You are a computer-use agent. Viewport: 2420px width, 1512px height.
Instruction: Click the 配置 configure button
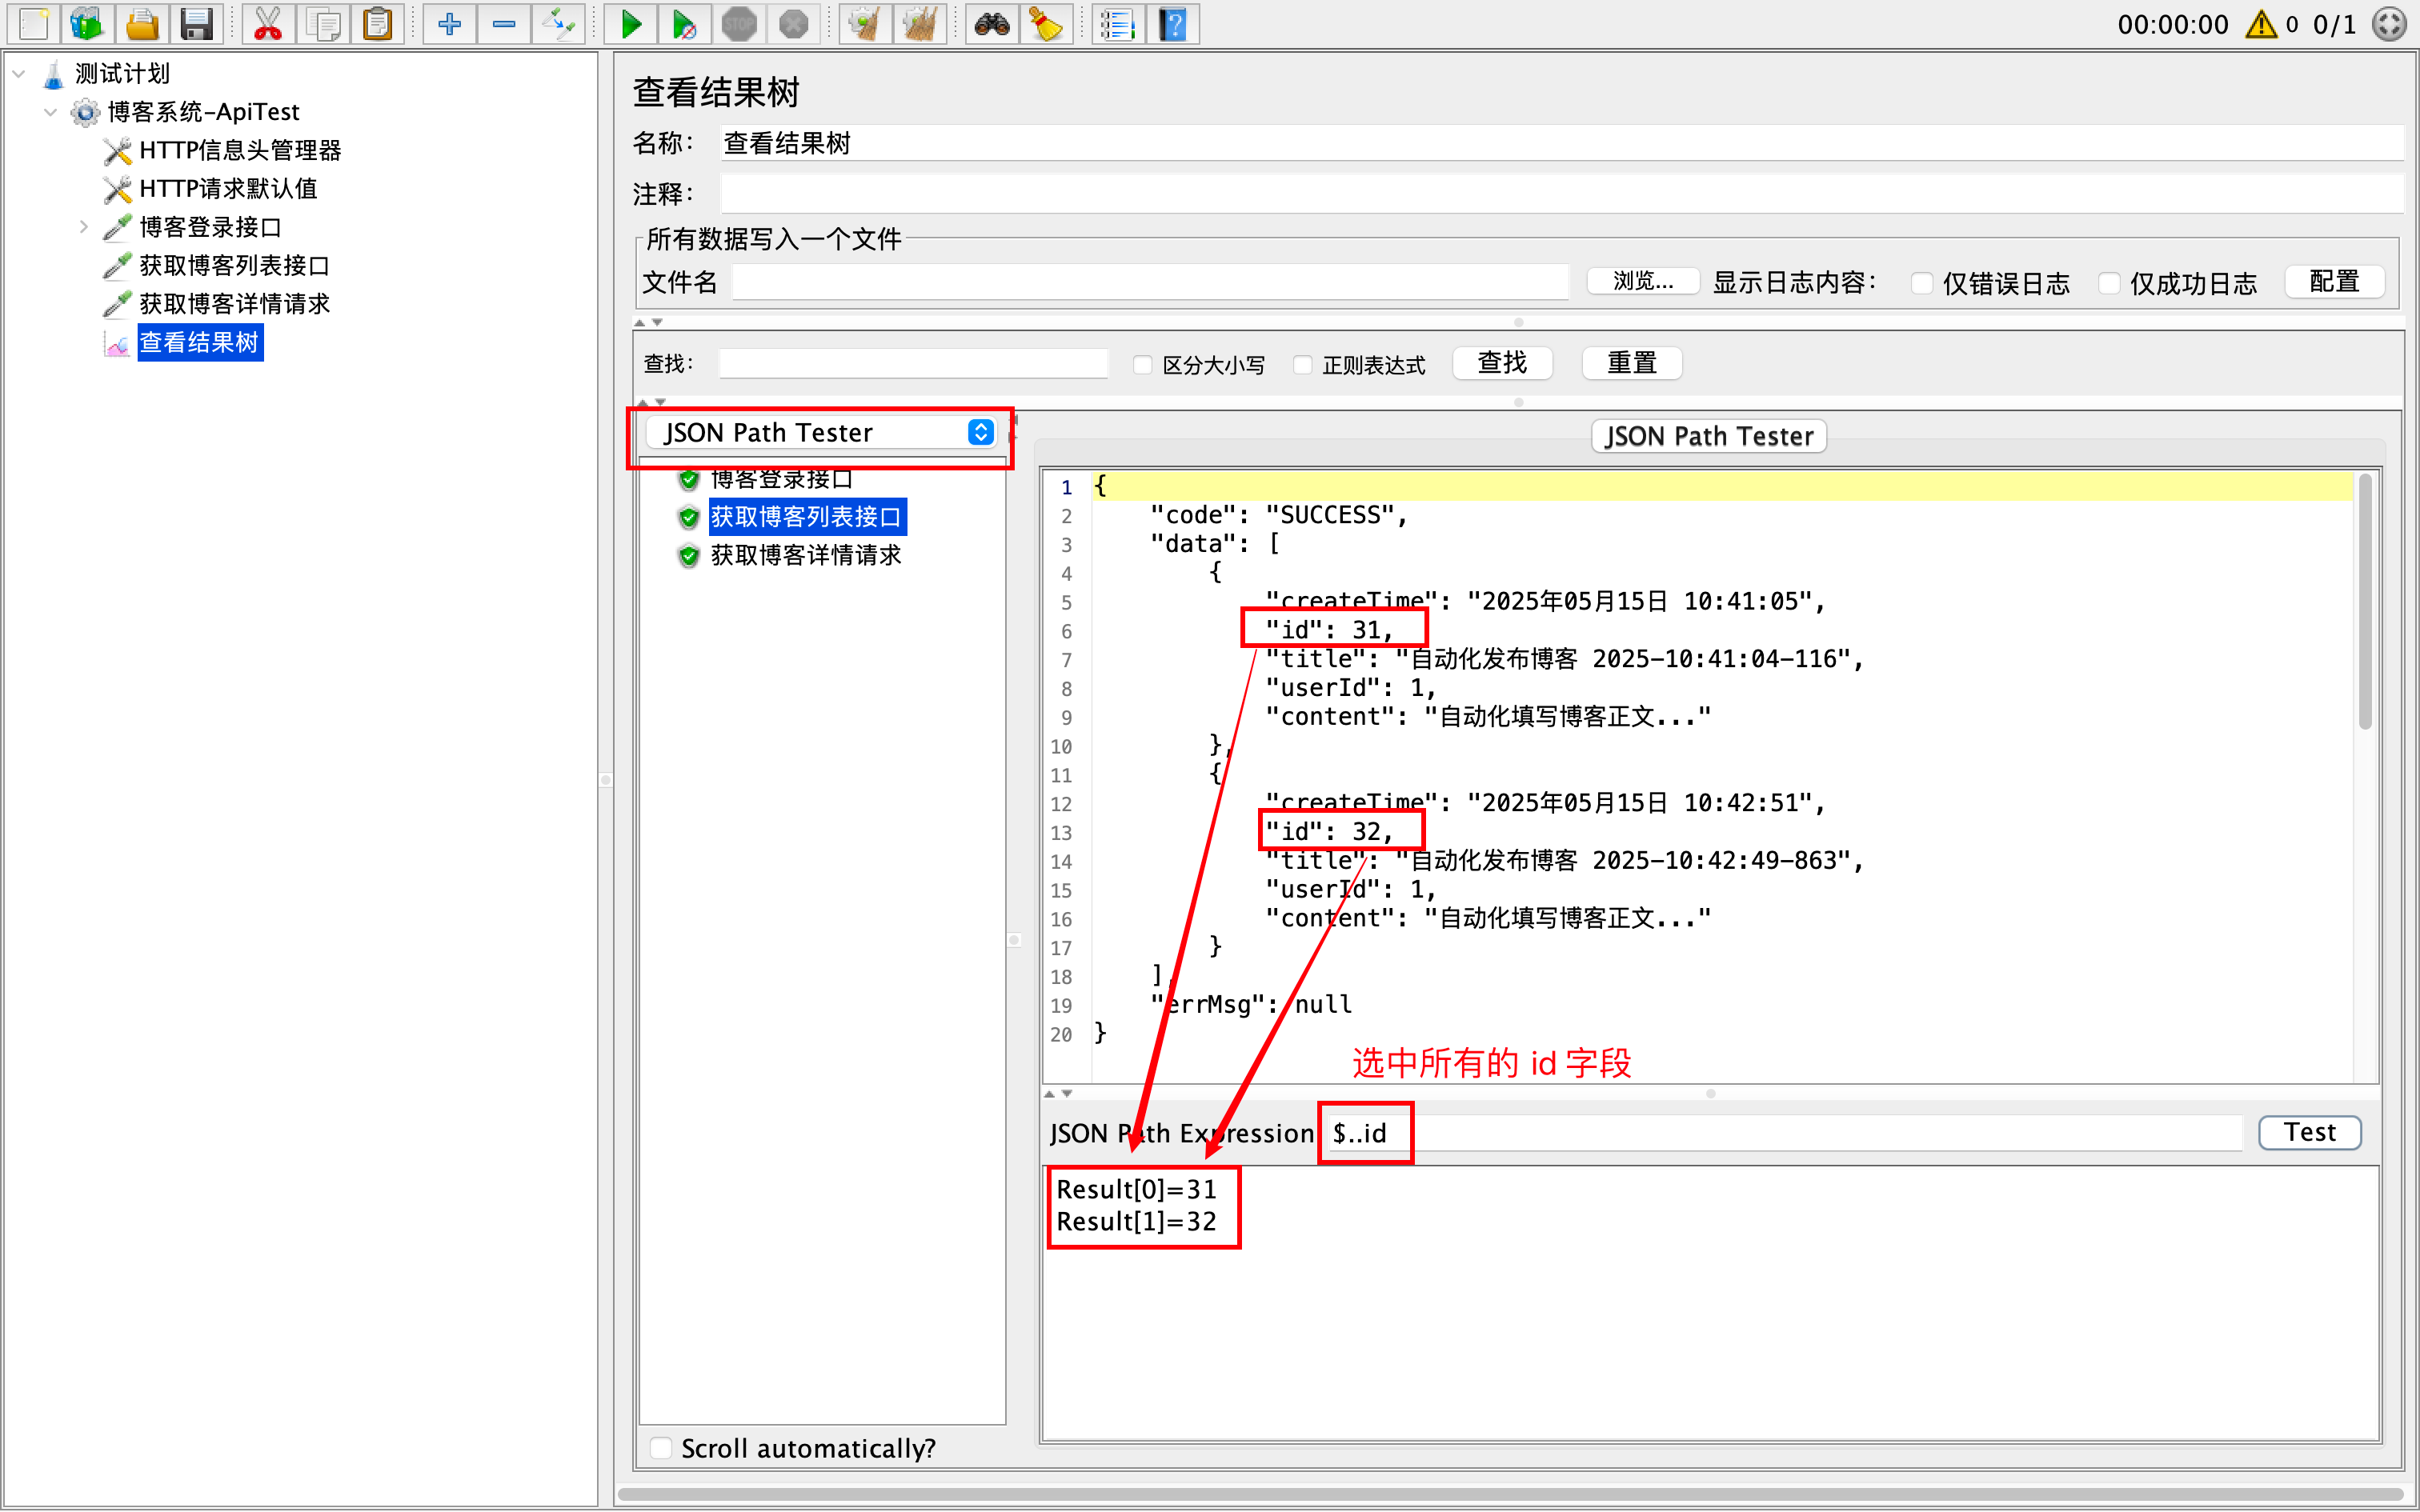(x=2334, y=281)
